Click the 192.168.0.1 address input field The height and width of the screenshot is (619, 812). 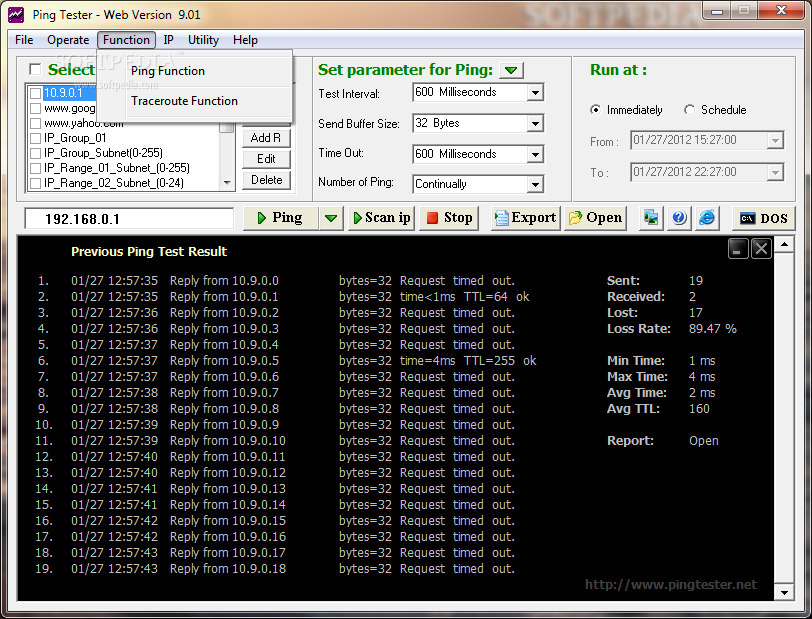tap(129, 219)
